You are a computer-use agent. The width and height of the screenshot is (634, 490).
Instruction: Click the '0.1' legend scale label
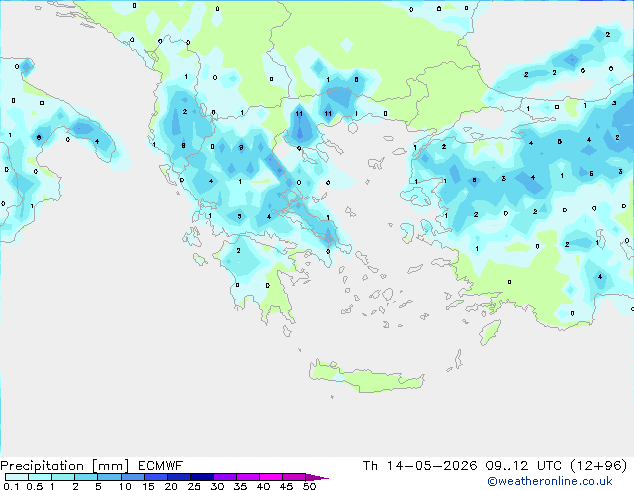11,486
